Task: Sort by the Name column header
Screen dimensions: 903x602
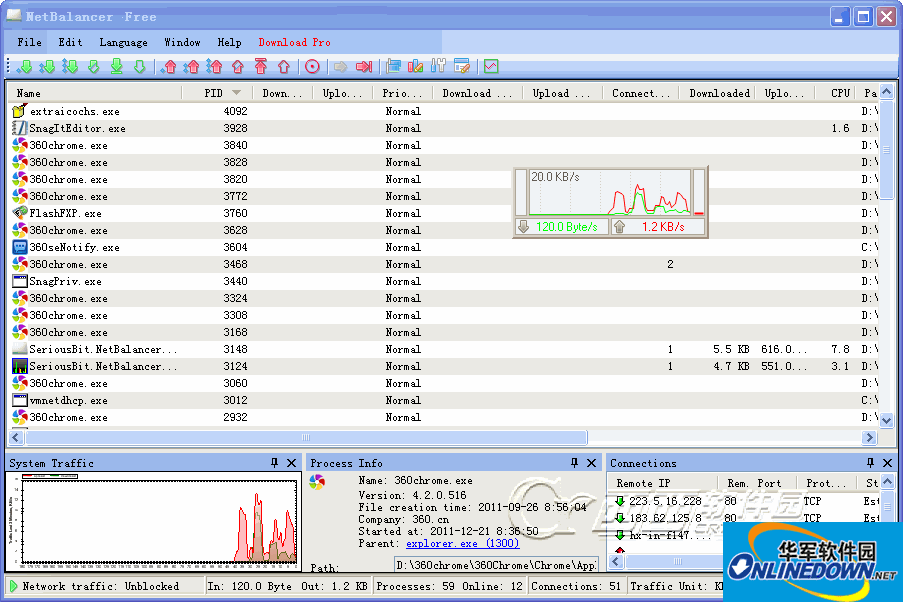Action: 95,93
